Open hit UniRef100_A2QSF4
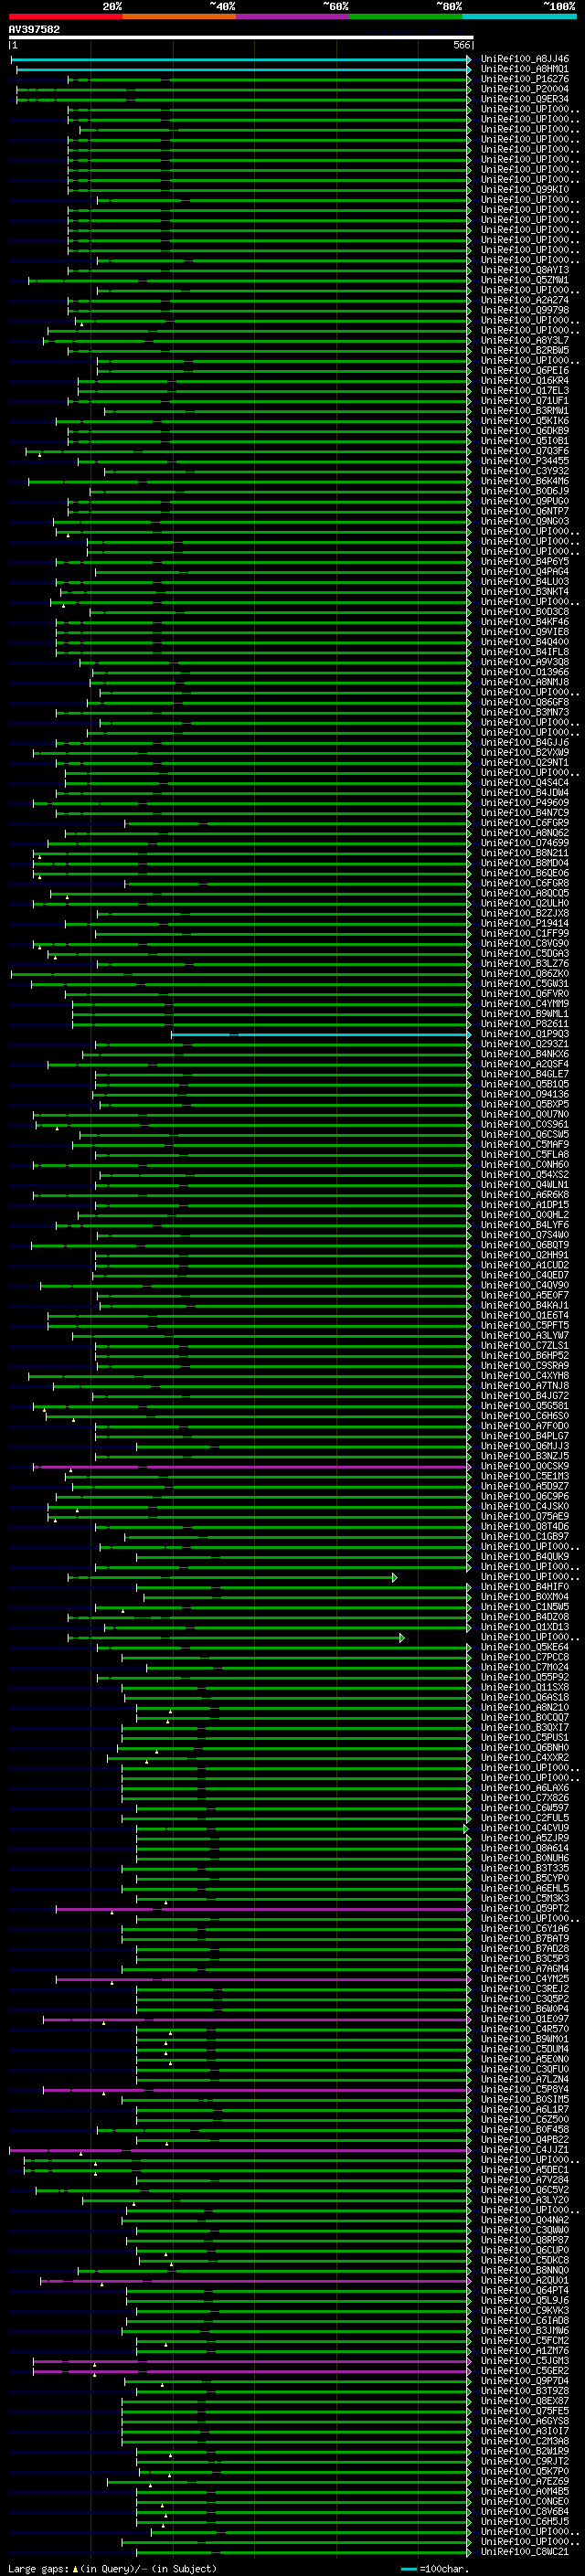 524,1064
